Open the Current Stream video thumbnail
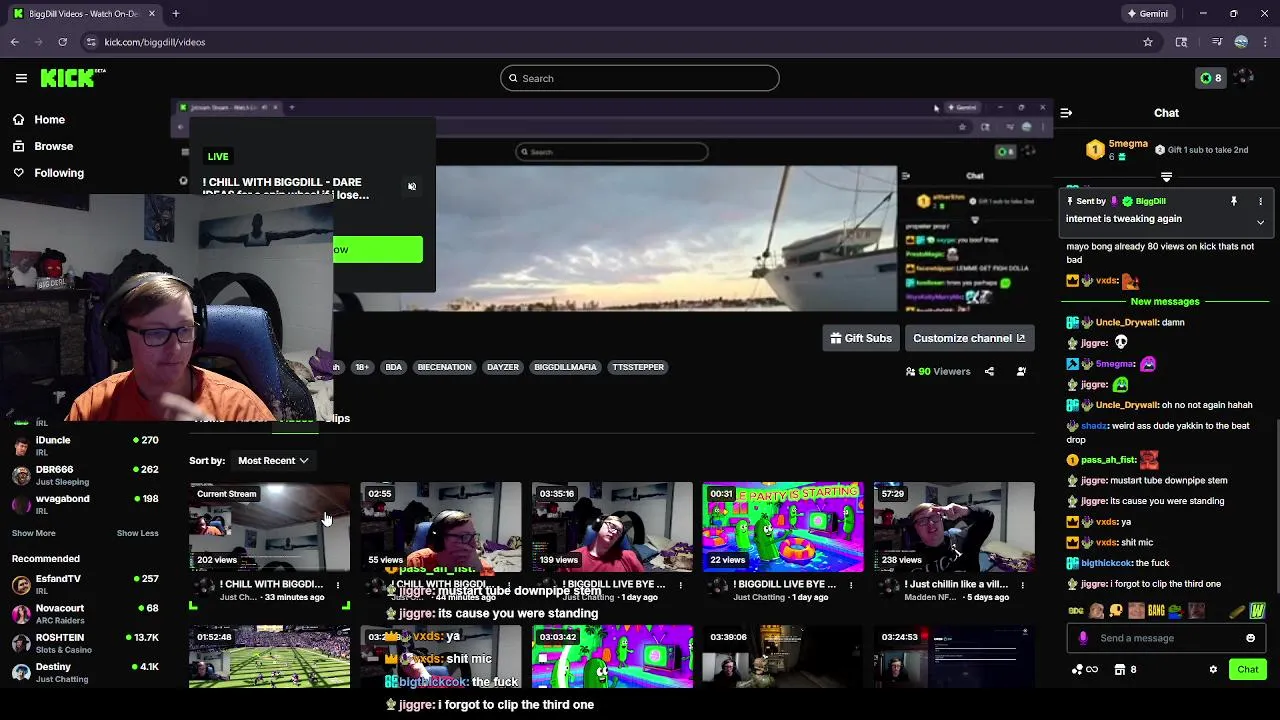 [270, 528]
